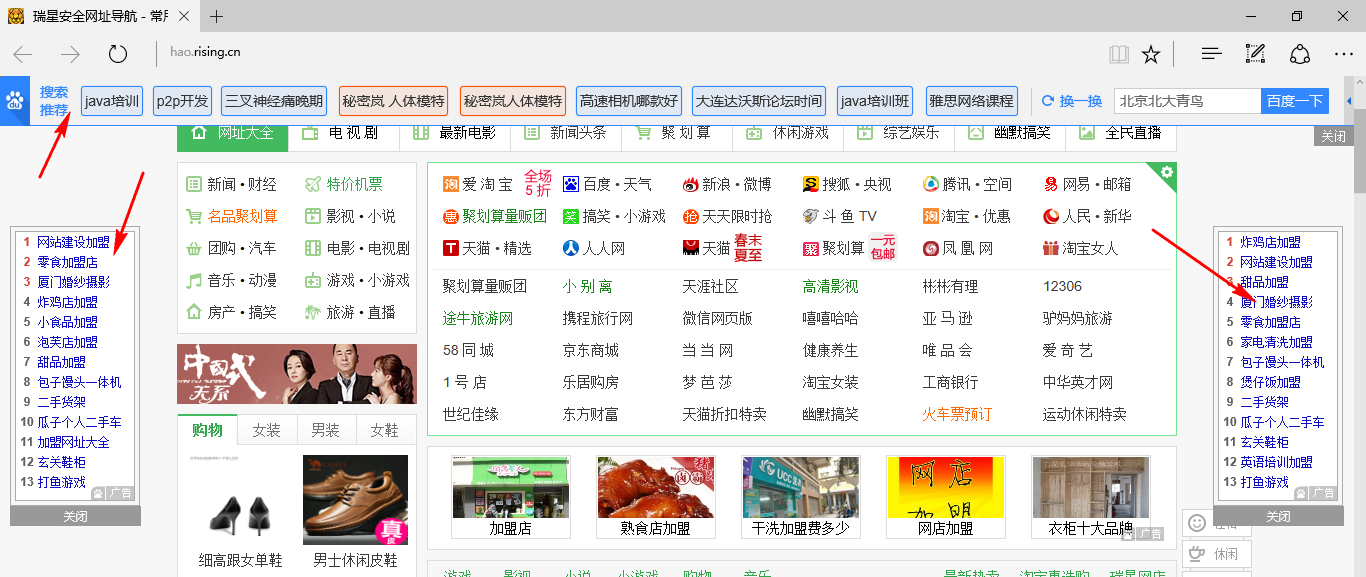Click the address bar hao.rising.cn
1366x577 pixels.
[x=205, y=52]
